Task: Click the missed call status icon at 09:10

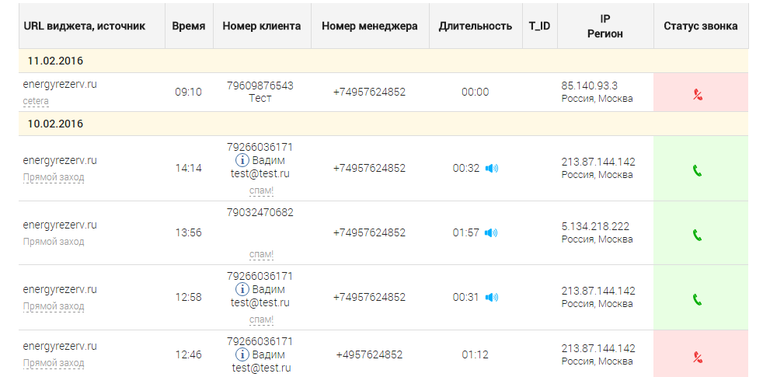Action: pyautogui.click(x=697, y=95)
